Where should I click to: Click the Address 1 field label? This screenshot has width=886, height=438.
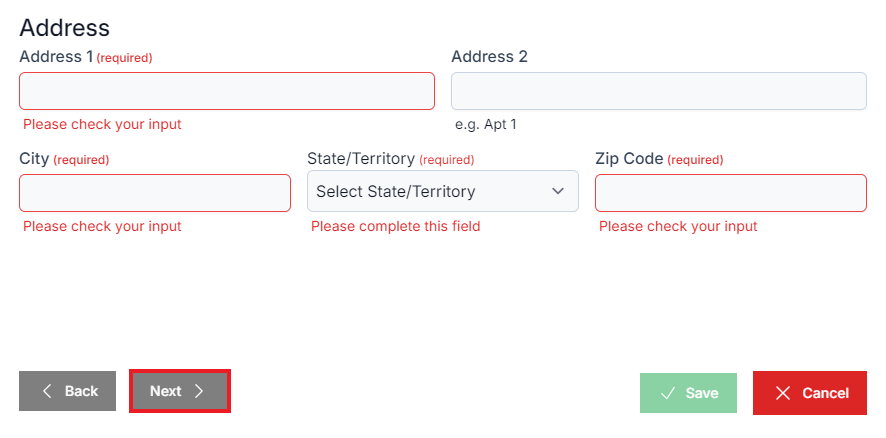56,57
